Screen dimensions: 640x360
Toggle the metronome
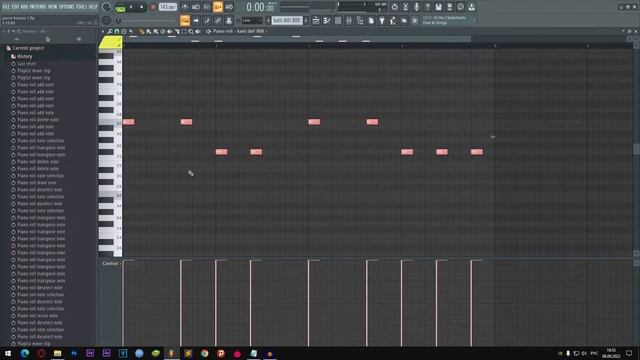(x=185, y=7)
